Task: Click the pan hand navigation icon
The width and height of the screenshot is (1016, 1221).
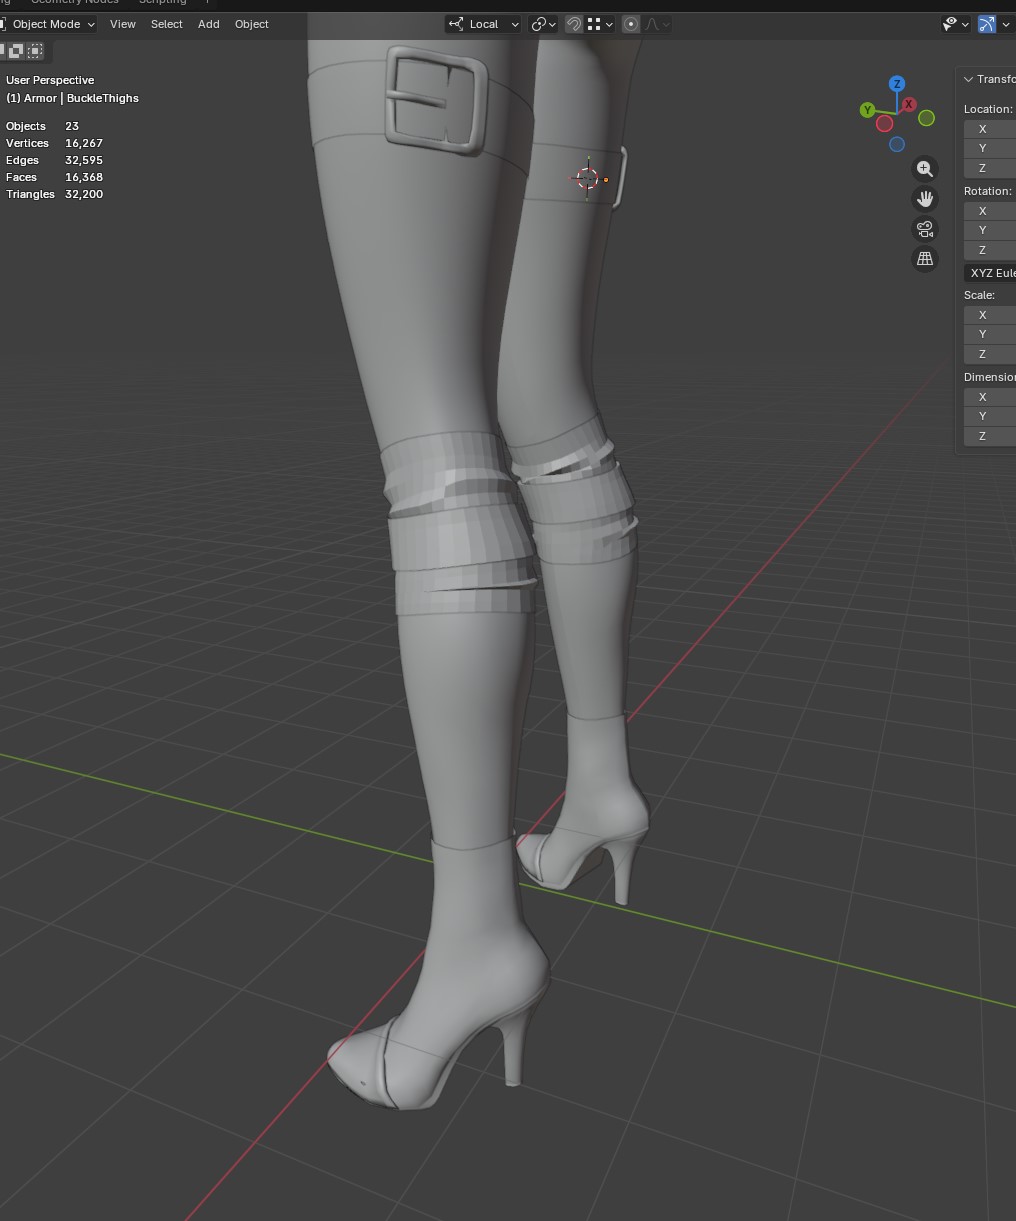Action: click(x=925, y=199)
